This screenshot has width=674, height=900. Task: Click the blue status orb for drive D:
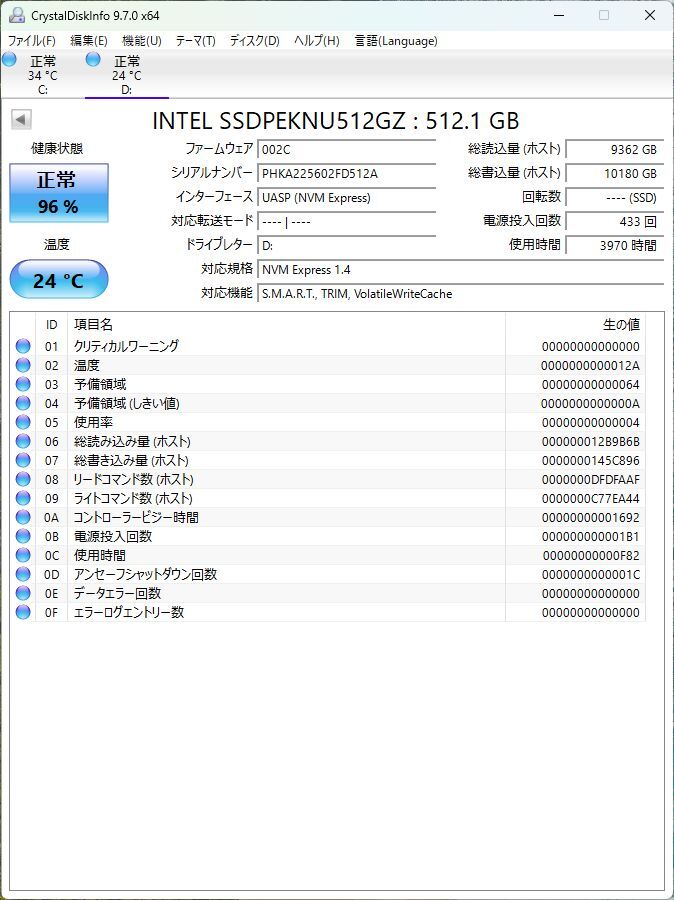pos(93,60)
